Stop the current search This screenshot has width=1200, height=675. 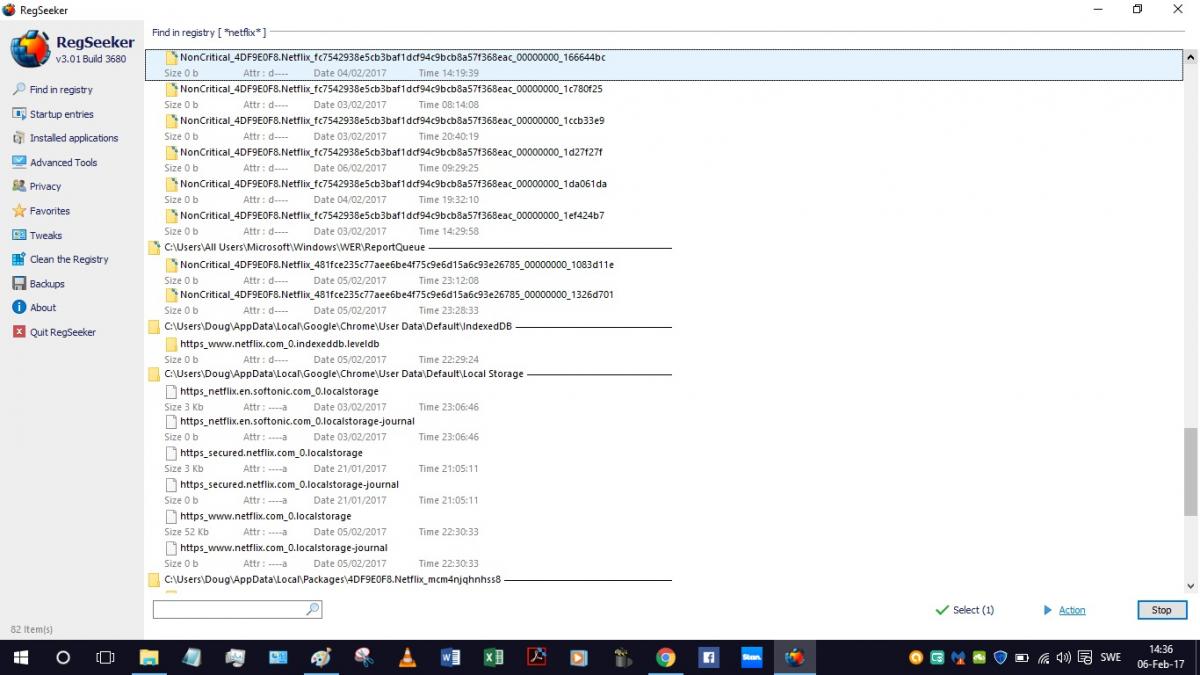1162,610
